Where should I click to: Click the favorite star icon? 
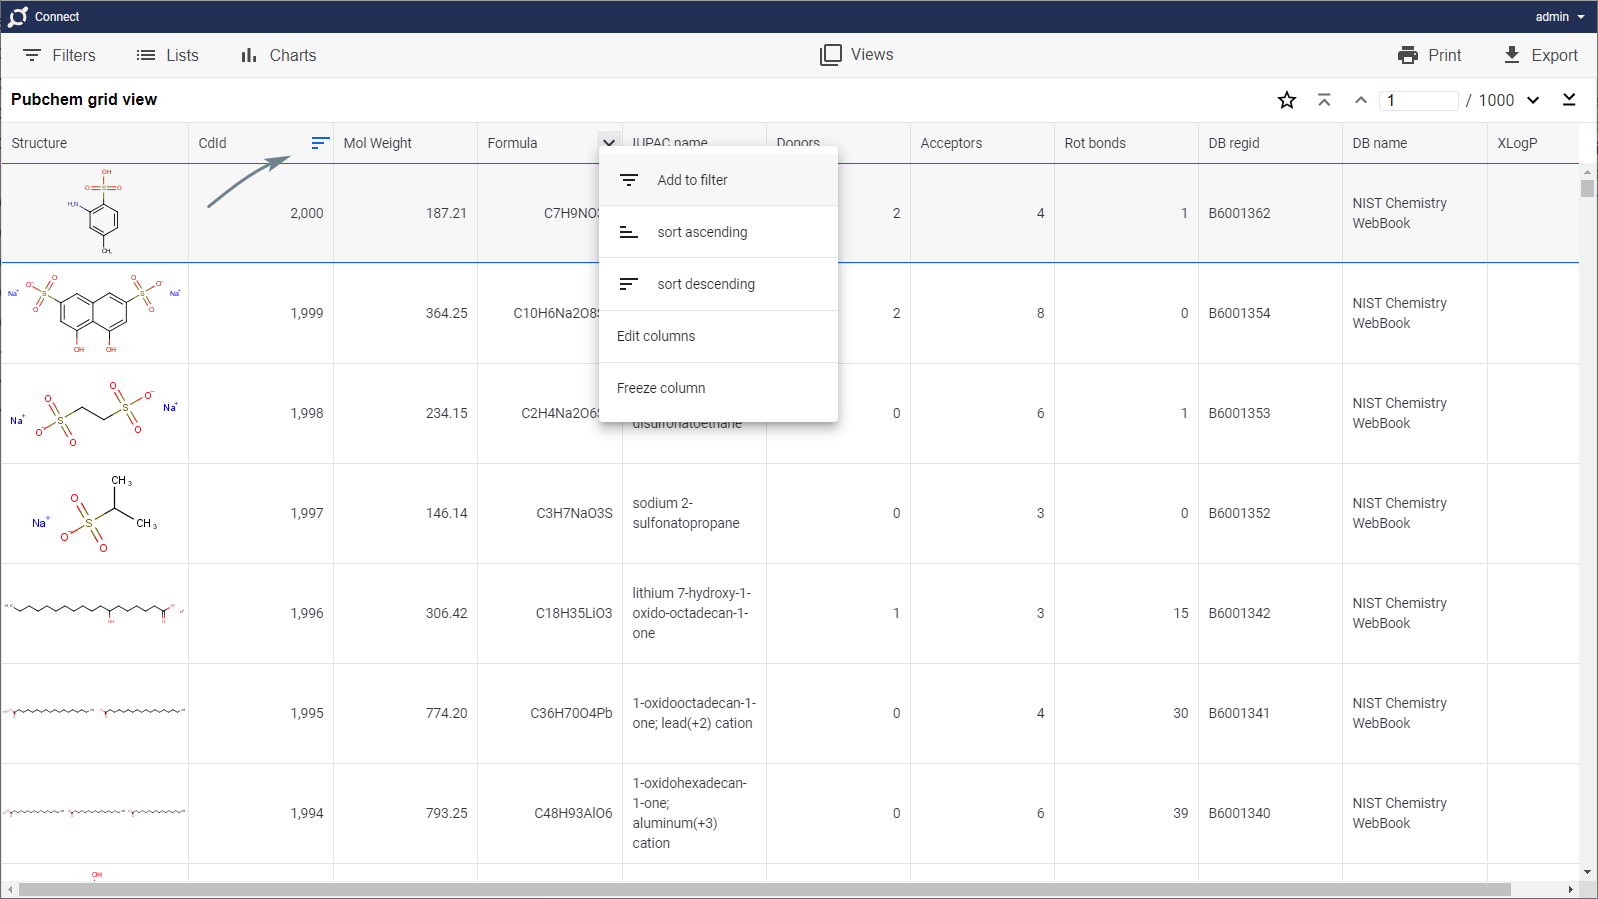pyautogui.click(x=1287, y=100)
